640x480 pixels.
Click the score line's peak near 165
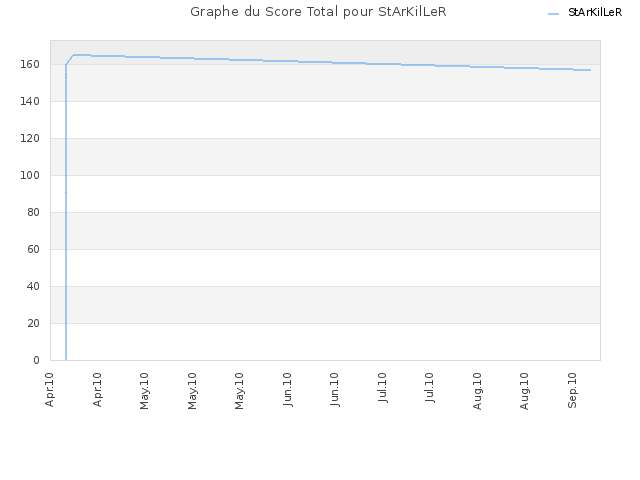pyautogui.click(x=82, y=55)
